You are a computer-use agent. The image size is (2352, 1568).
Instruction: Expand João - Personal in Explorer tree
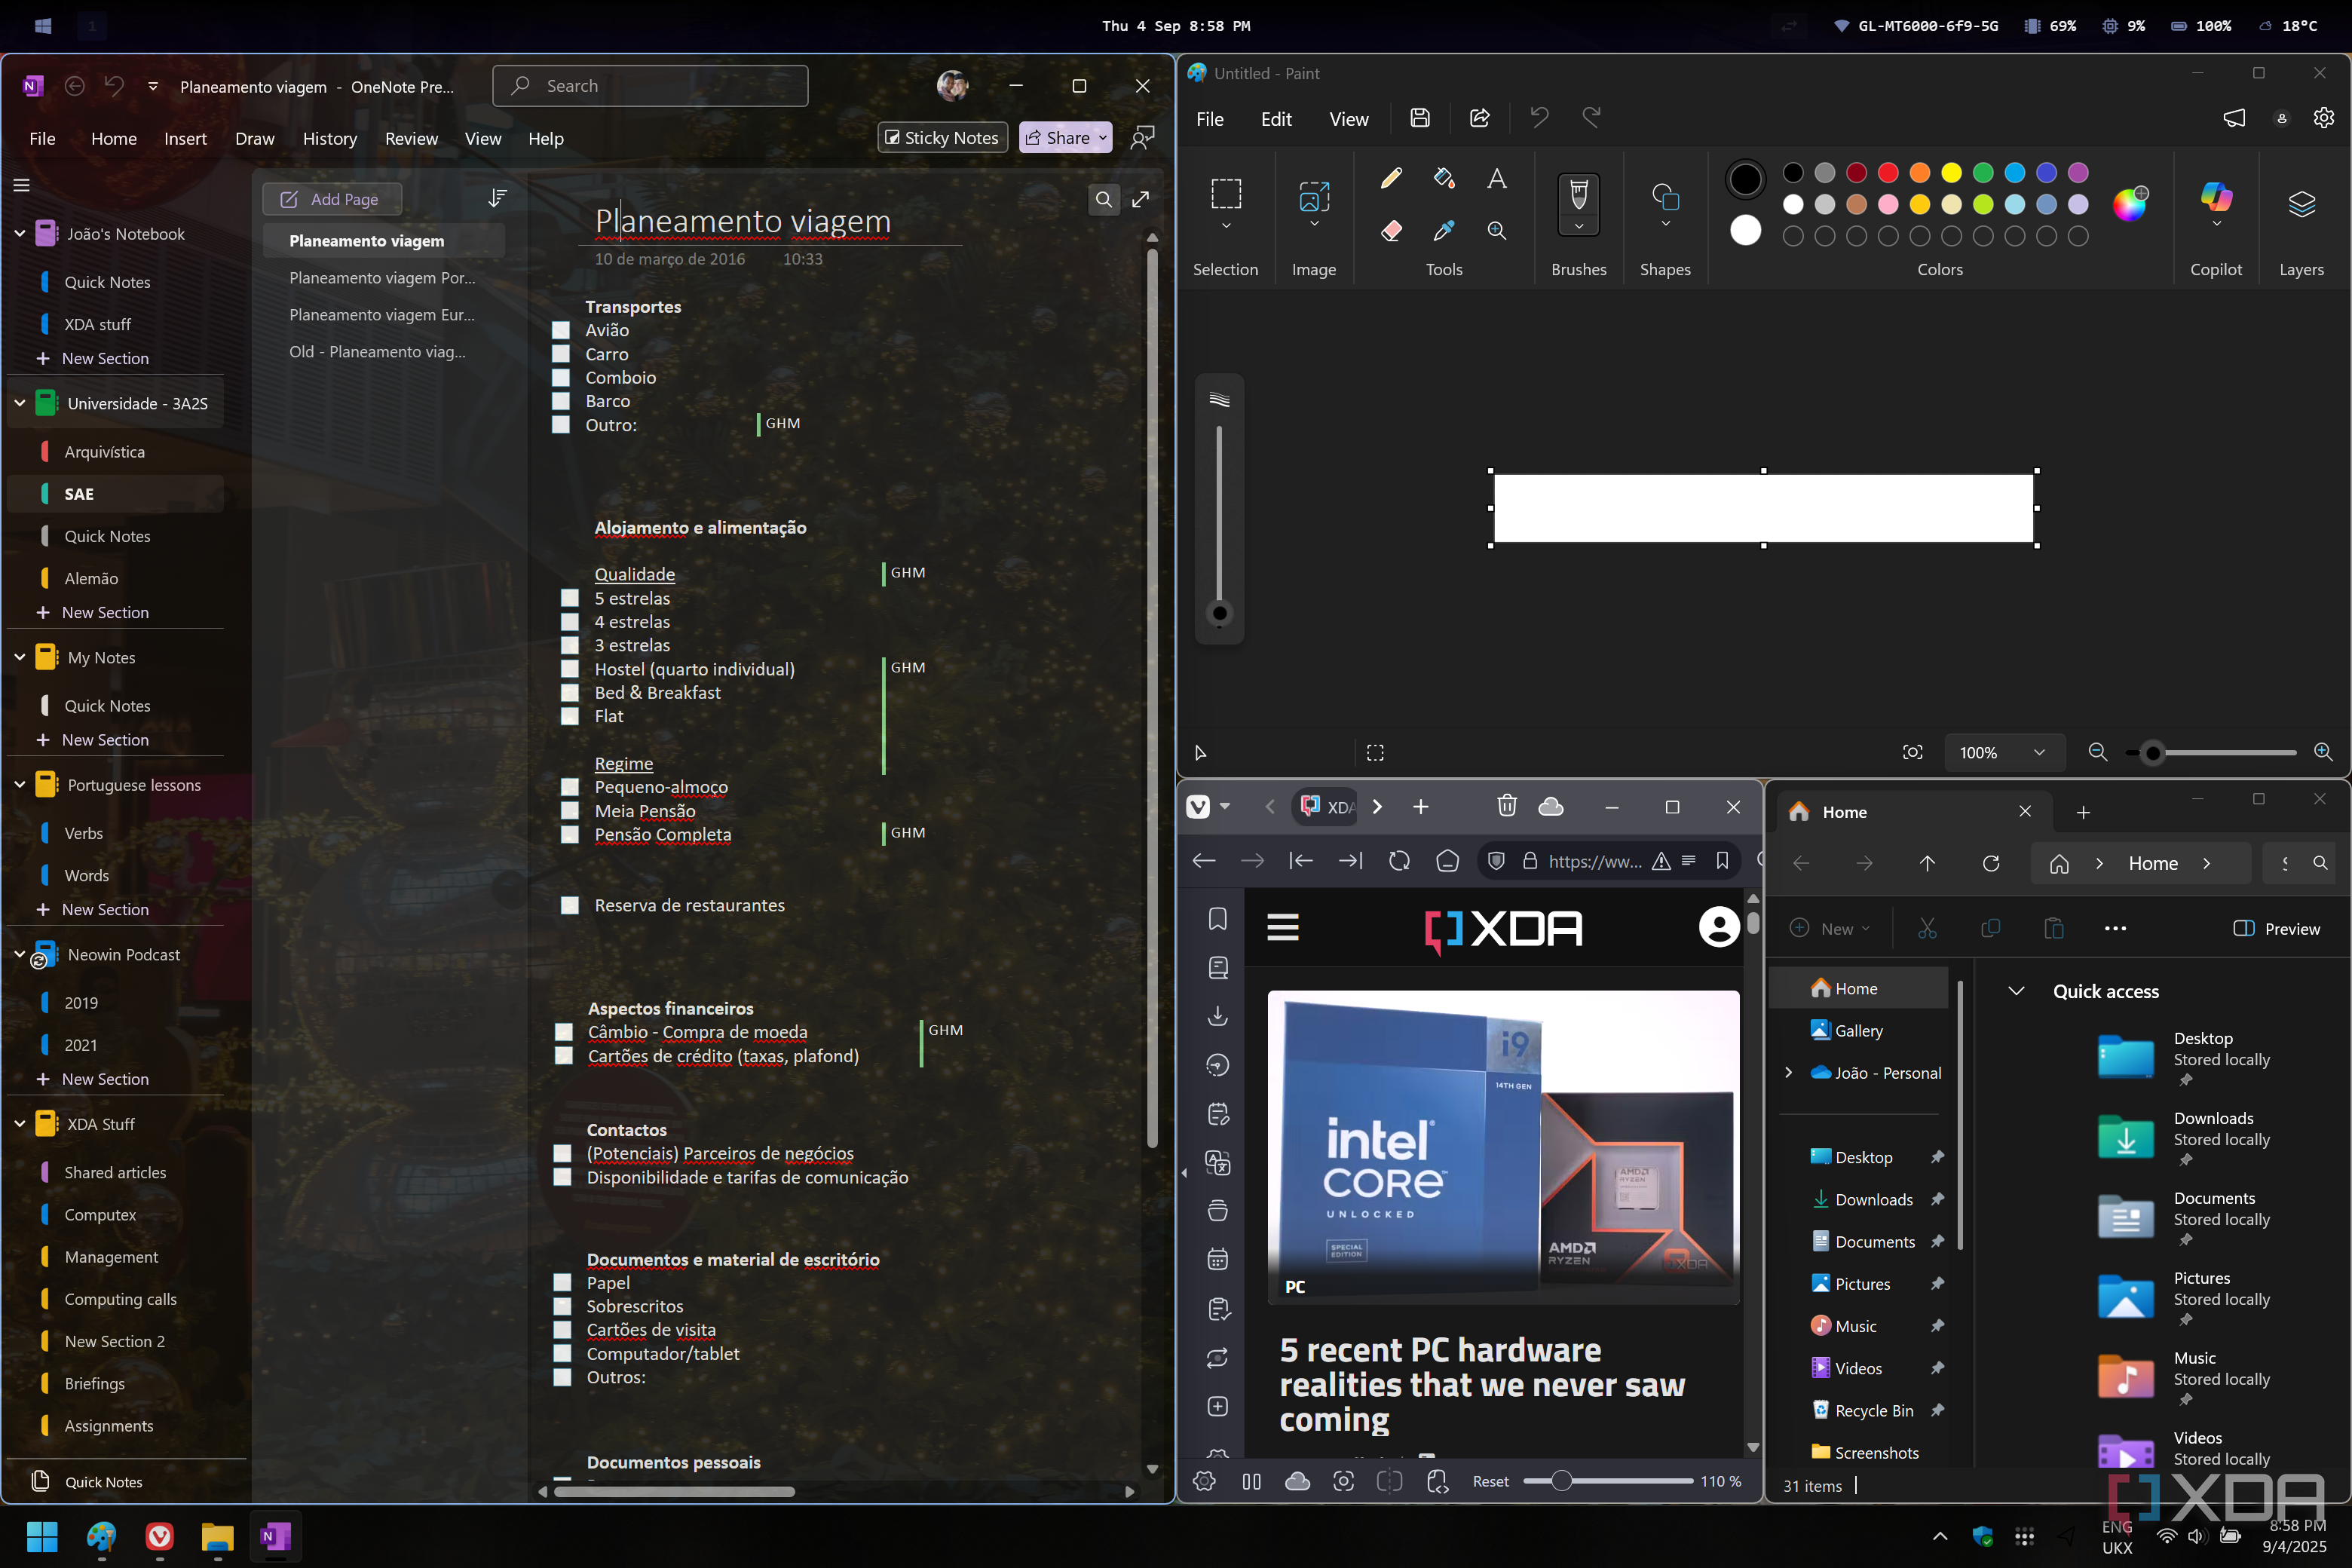click(x=1788, y=1072)
